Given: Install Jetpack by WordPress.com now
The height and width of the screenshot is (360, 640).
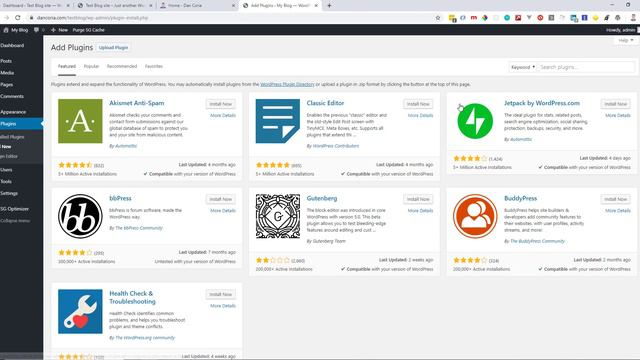Looking at the screenshot, I should (616, 104).
